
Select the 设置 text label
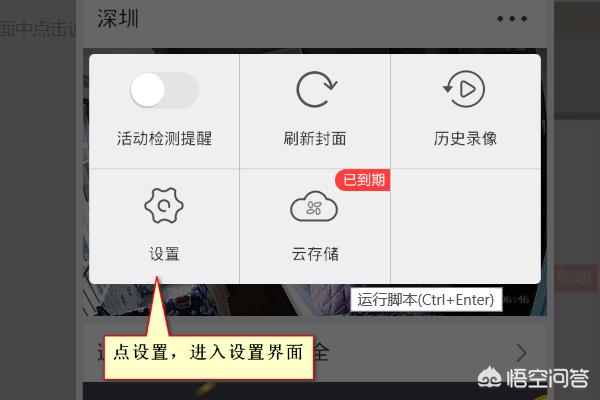(164, 254)
